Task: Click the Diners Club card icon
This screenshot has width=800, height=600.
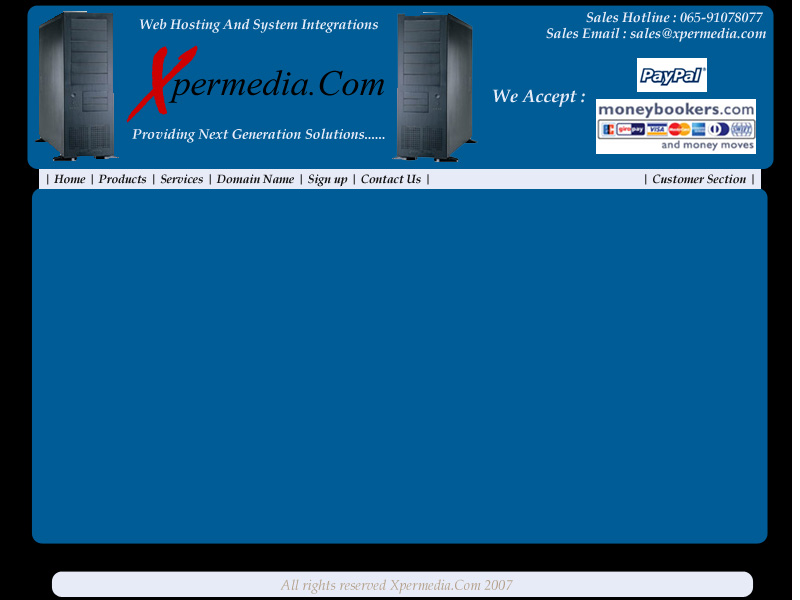Action: pos(718,129)
